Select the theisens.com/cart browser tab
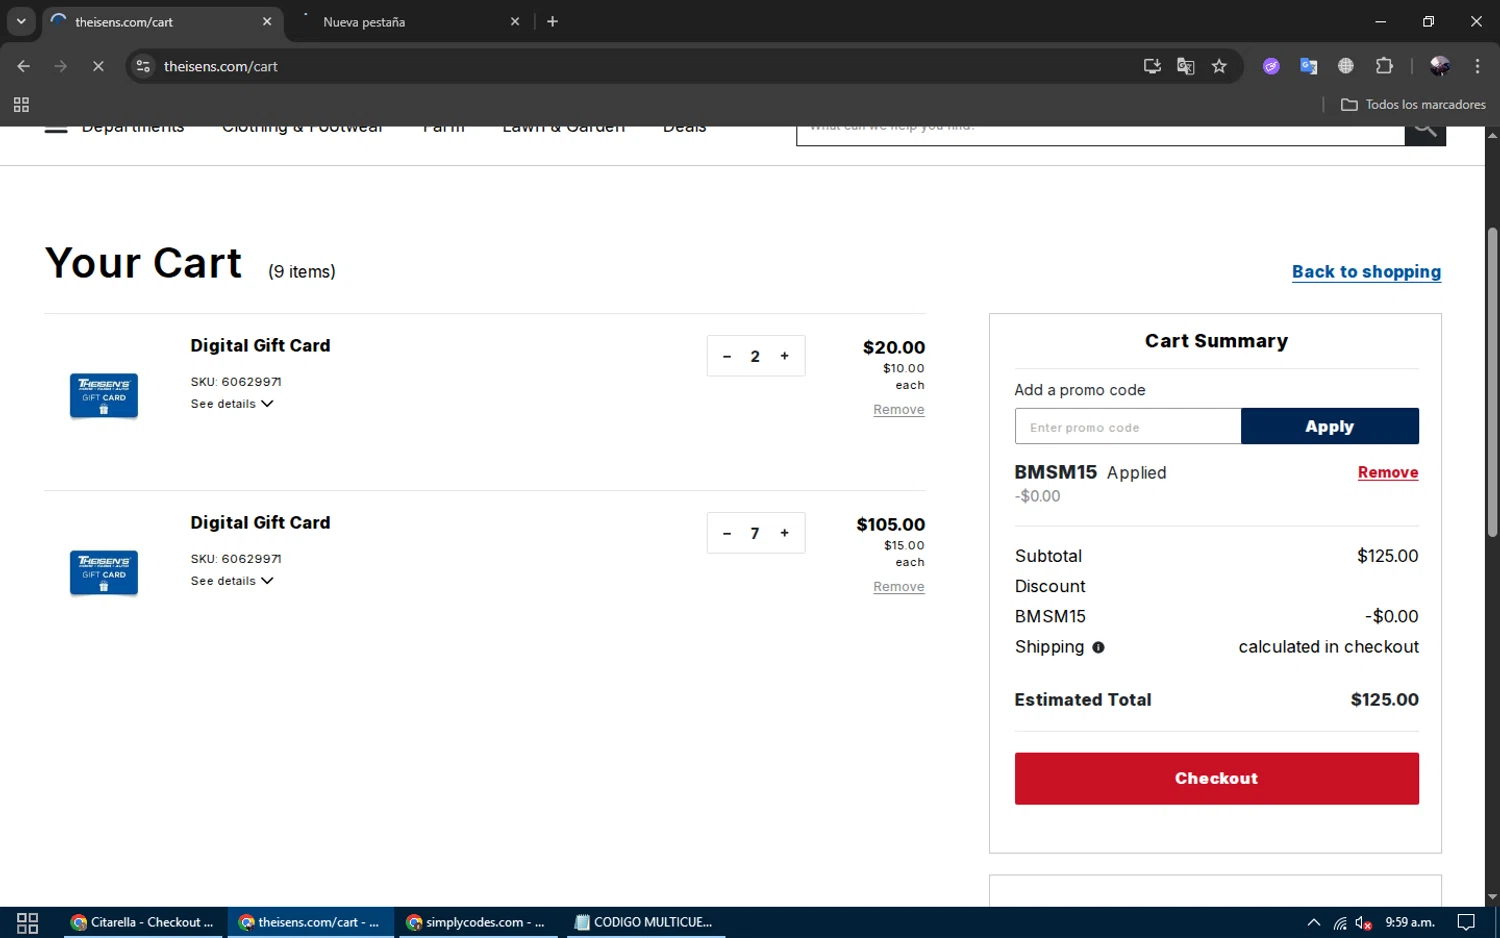The image size is (1500, 938). tap(160, 21)
